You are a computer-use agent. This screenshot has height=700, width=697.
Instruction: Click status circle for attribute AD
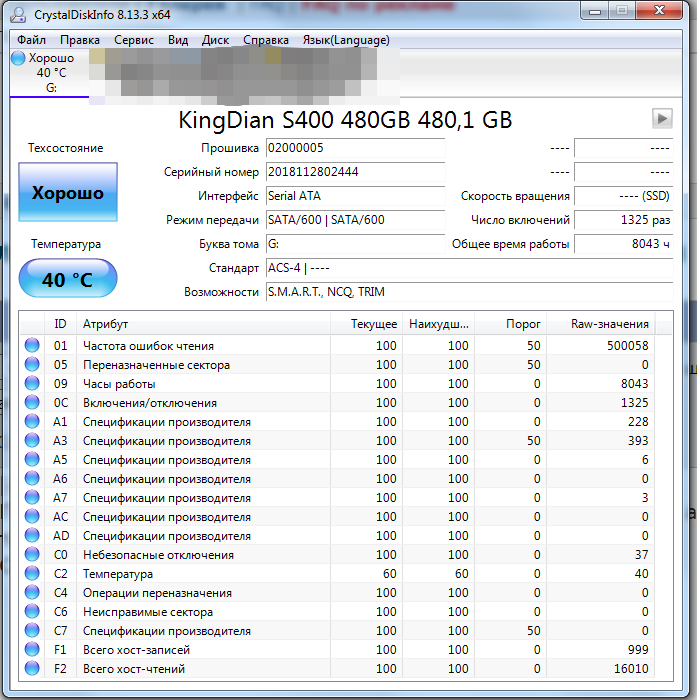coord(32,535)
